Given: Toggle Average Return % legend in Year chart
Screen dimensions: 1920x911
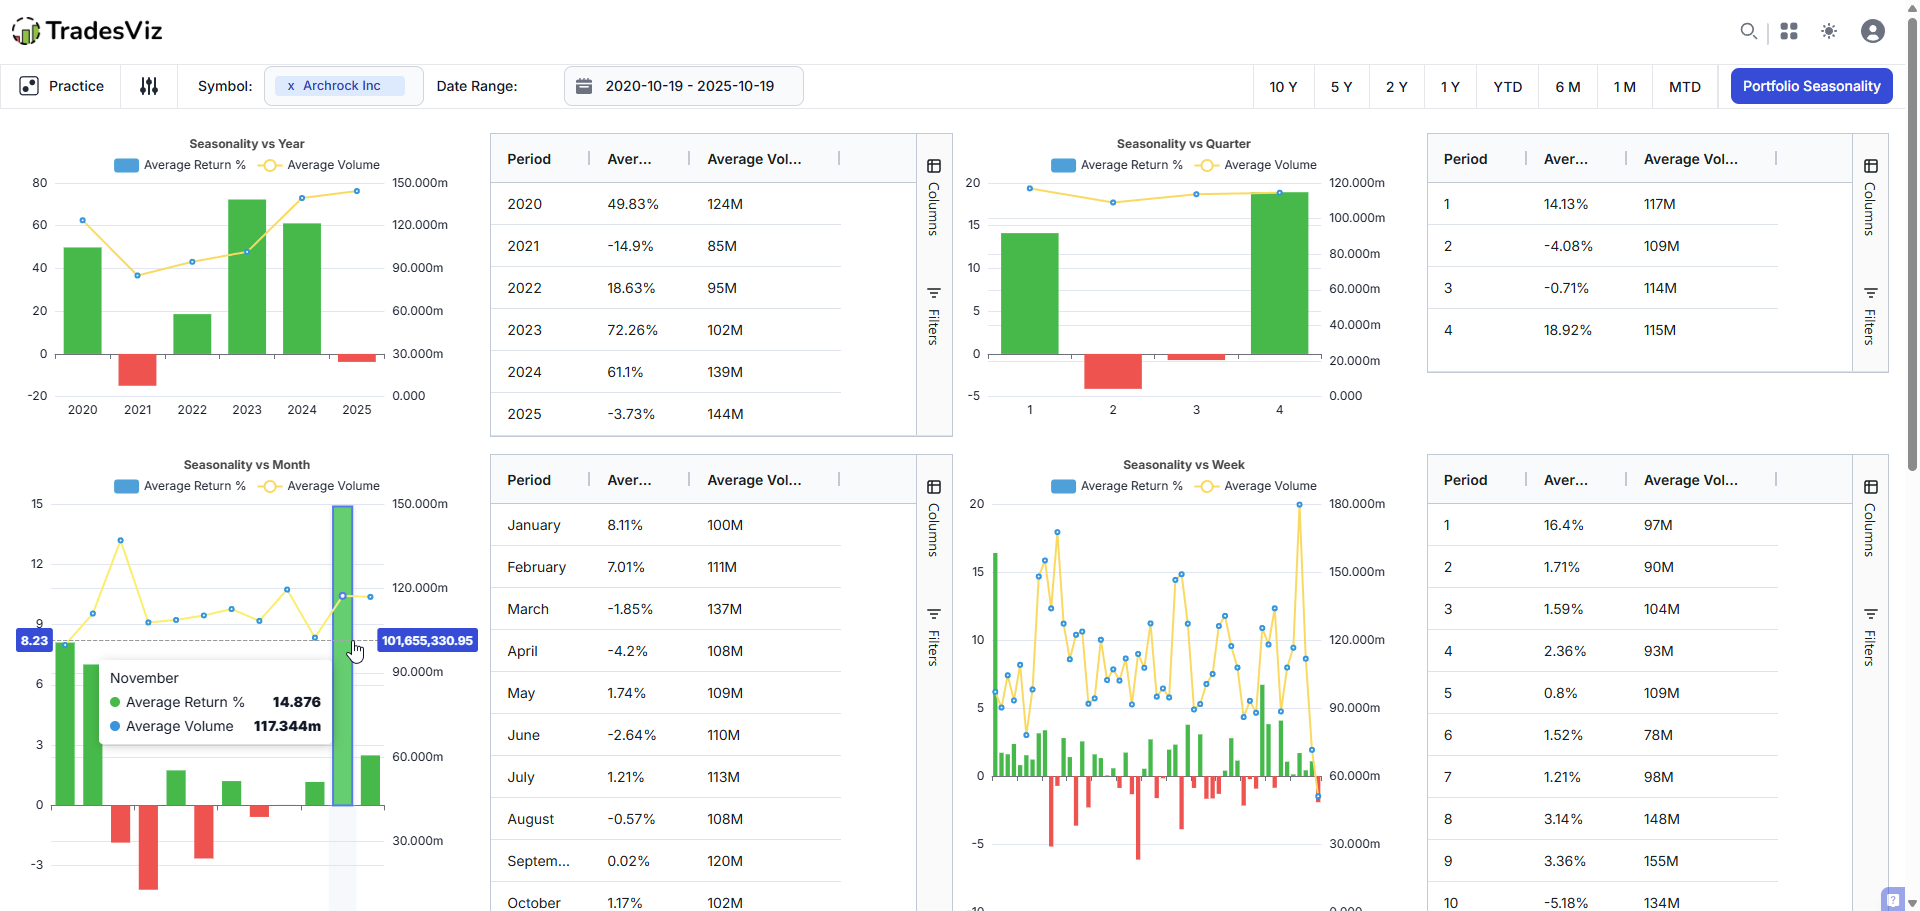Looking at the screenshot, I should click(x=180, y=165).
